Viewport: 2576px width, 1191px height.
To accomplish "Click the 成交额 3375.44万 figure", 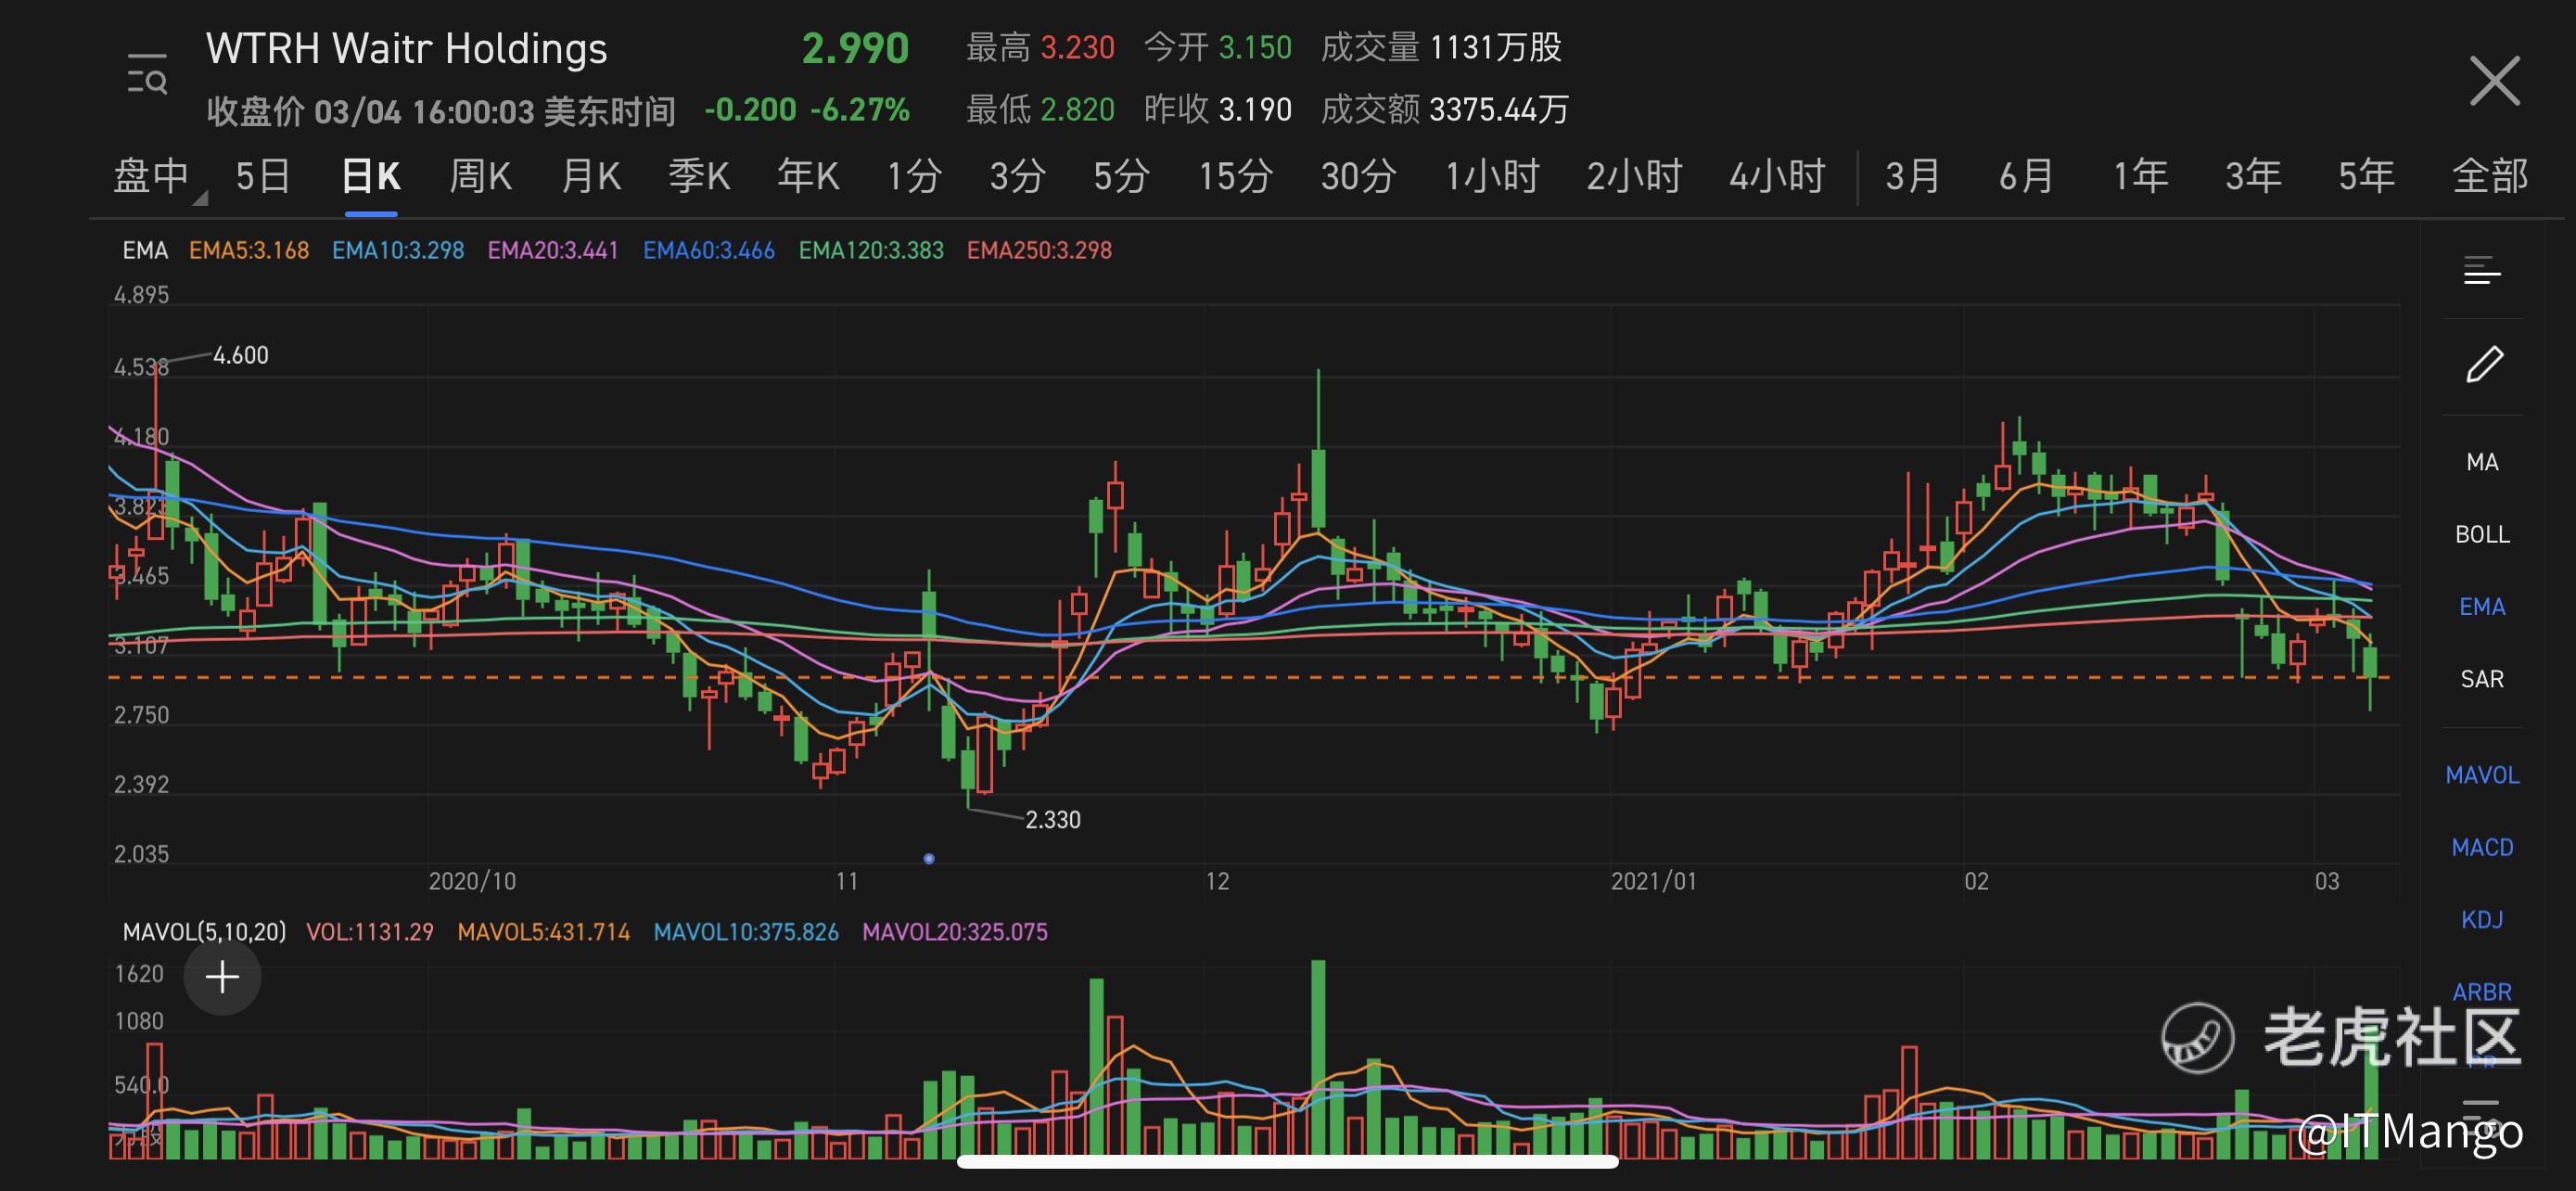I will 1445,109.
